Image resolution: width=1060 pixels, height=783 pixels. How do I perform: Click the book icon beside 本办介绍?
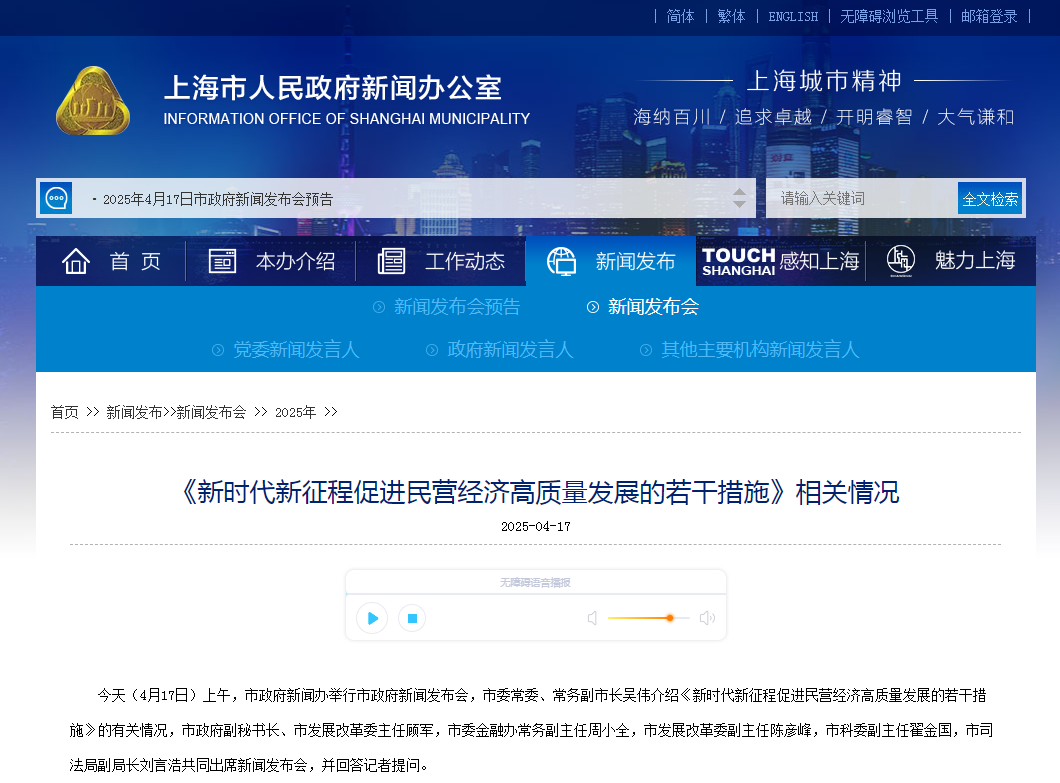pyautogui.click(x=222, y=260)
